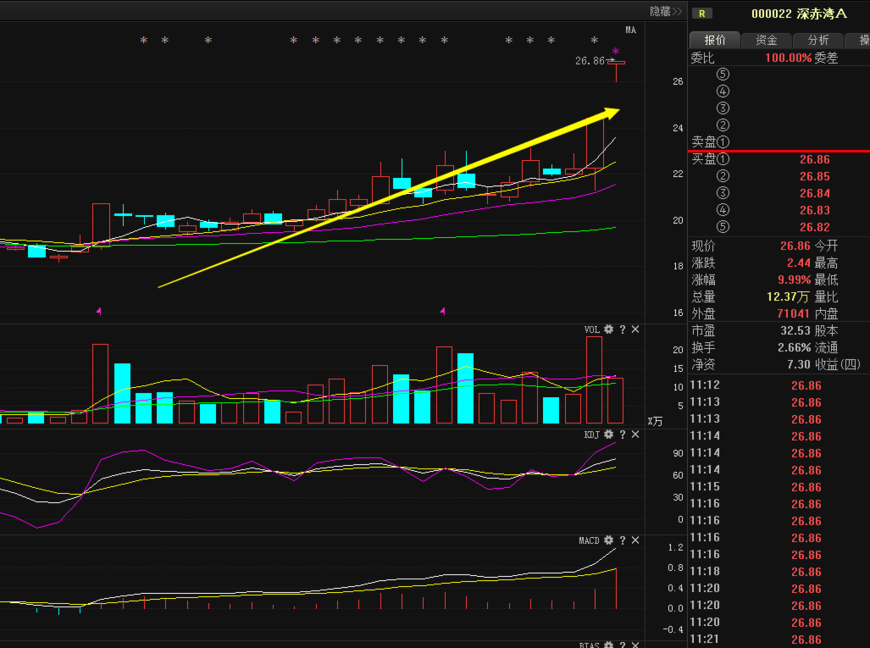Click the magenta star marker above the latest candle
This screenshot has height=648, width=870.
[x=615, y=52]
